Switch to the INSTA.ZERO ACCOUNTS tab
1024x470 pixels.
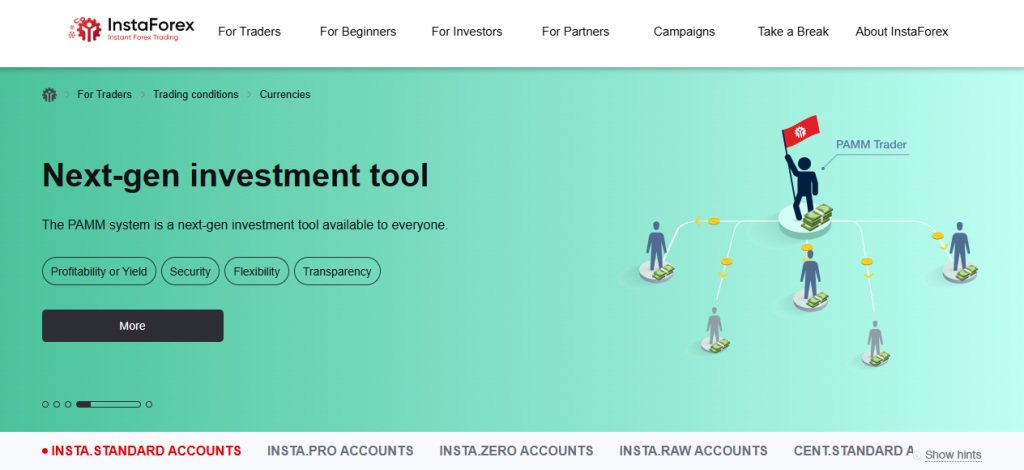click(516, 451)
